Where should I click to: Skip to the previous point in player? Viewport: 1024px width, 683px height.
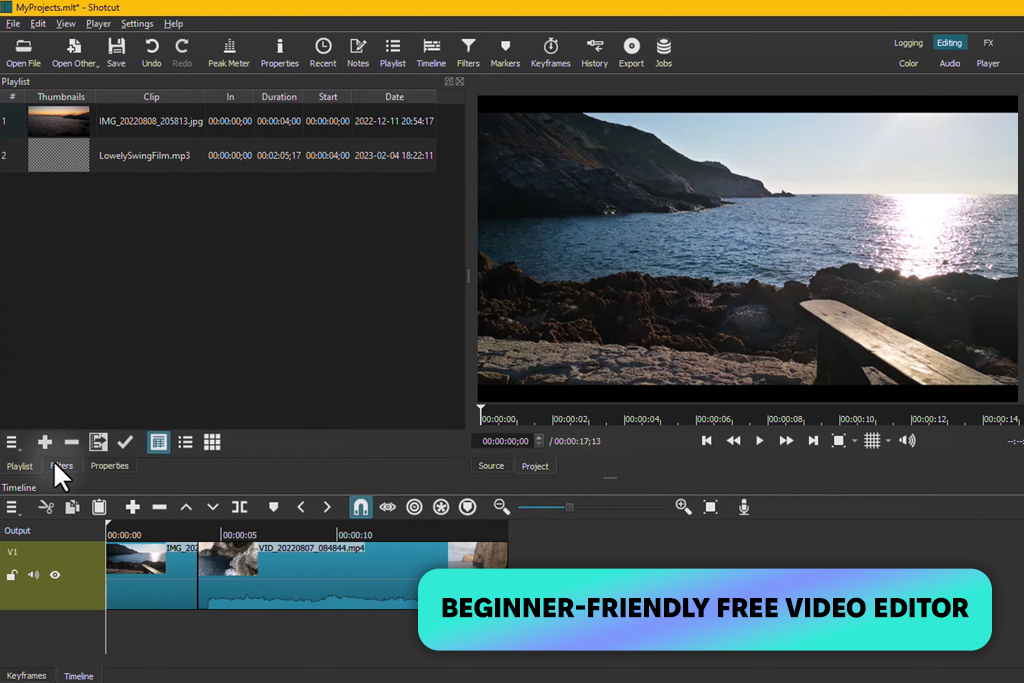[706, 441]
